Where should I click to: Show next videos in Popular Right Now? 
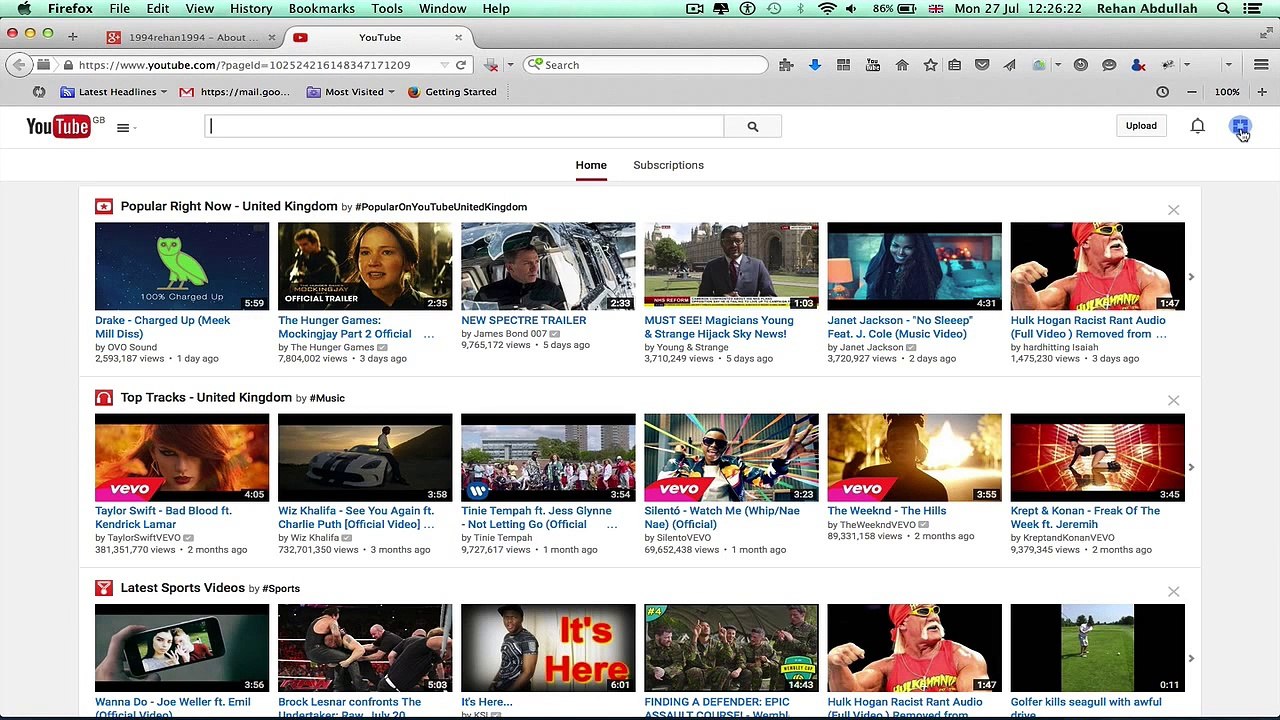[x=1191, y=277]
